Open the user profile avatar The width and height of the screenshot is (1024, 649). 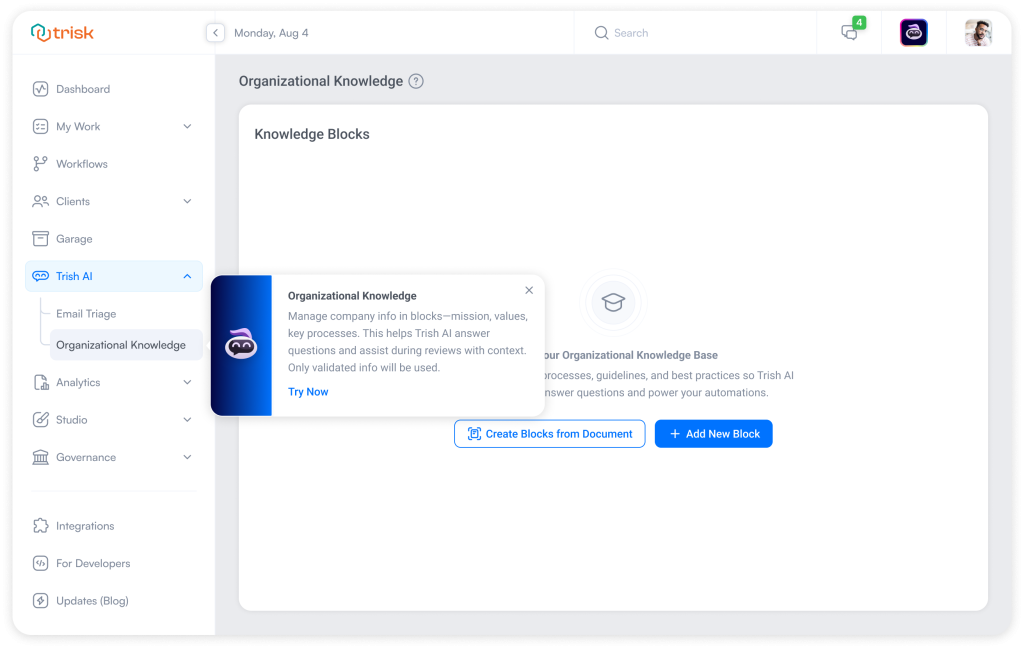(978, 33)
